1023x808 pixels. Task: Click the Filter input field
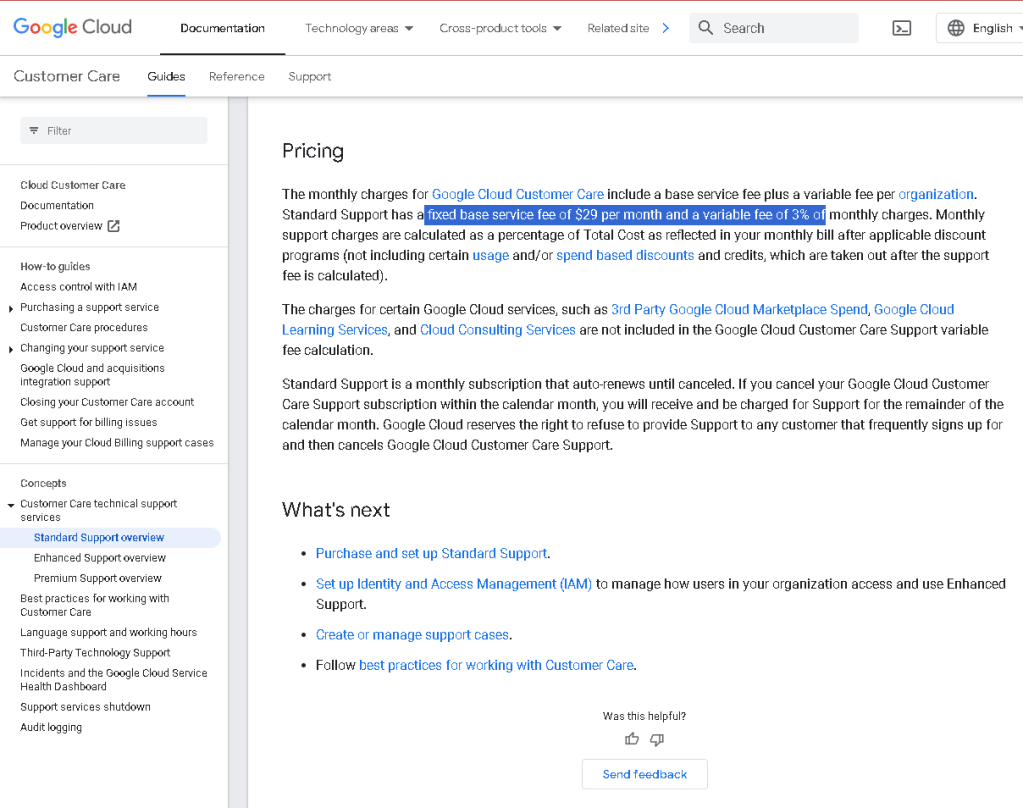point(114,131)
